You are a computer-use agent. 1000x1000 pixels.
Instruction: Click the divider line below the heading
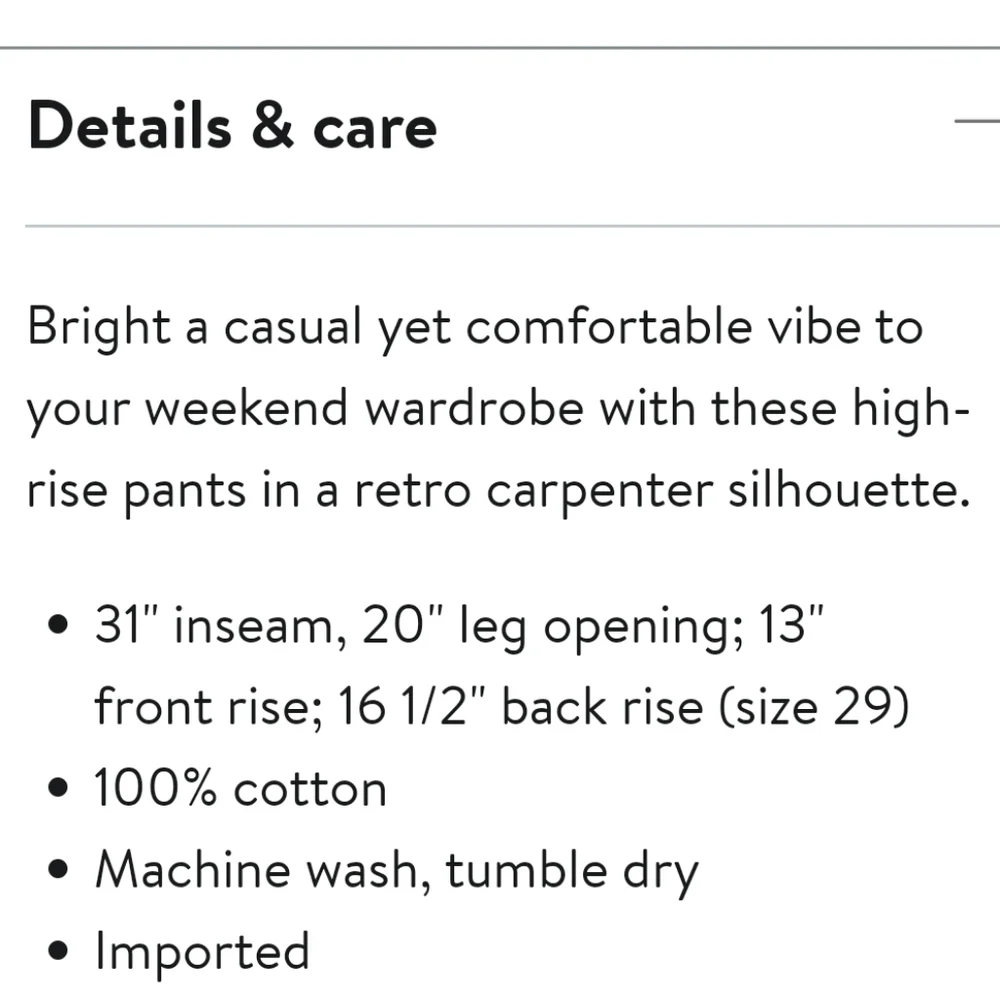(500, 226)
